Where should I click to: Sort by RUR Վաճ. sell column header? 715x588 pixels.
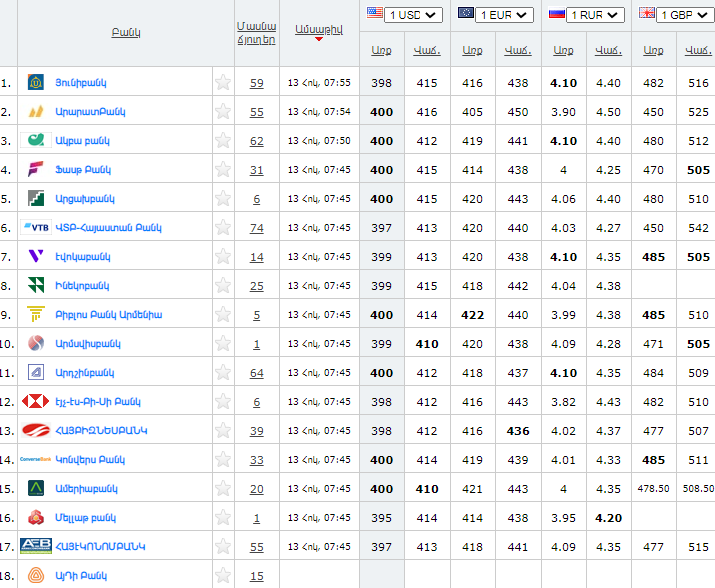(x=608, y=50)
